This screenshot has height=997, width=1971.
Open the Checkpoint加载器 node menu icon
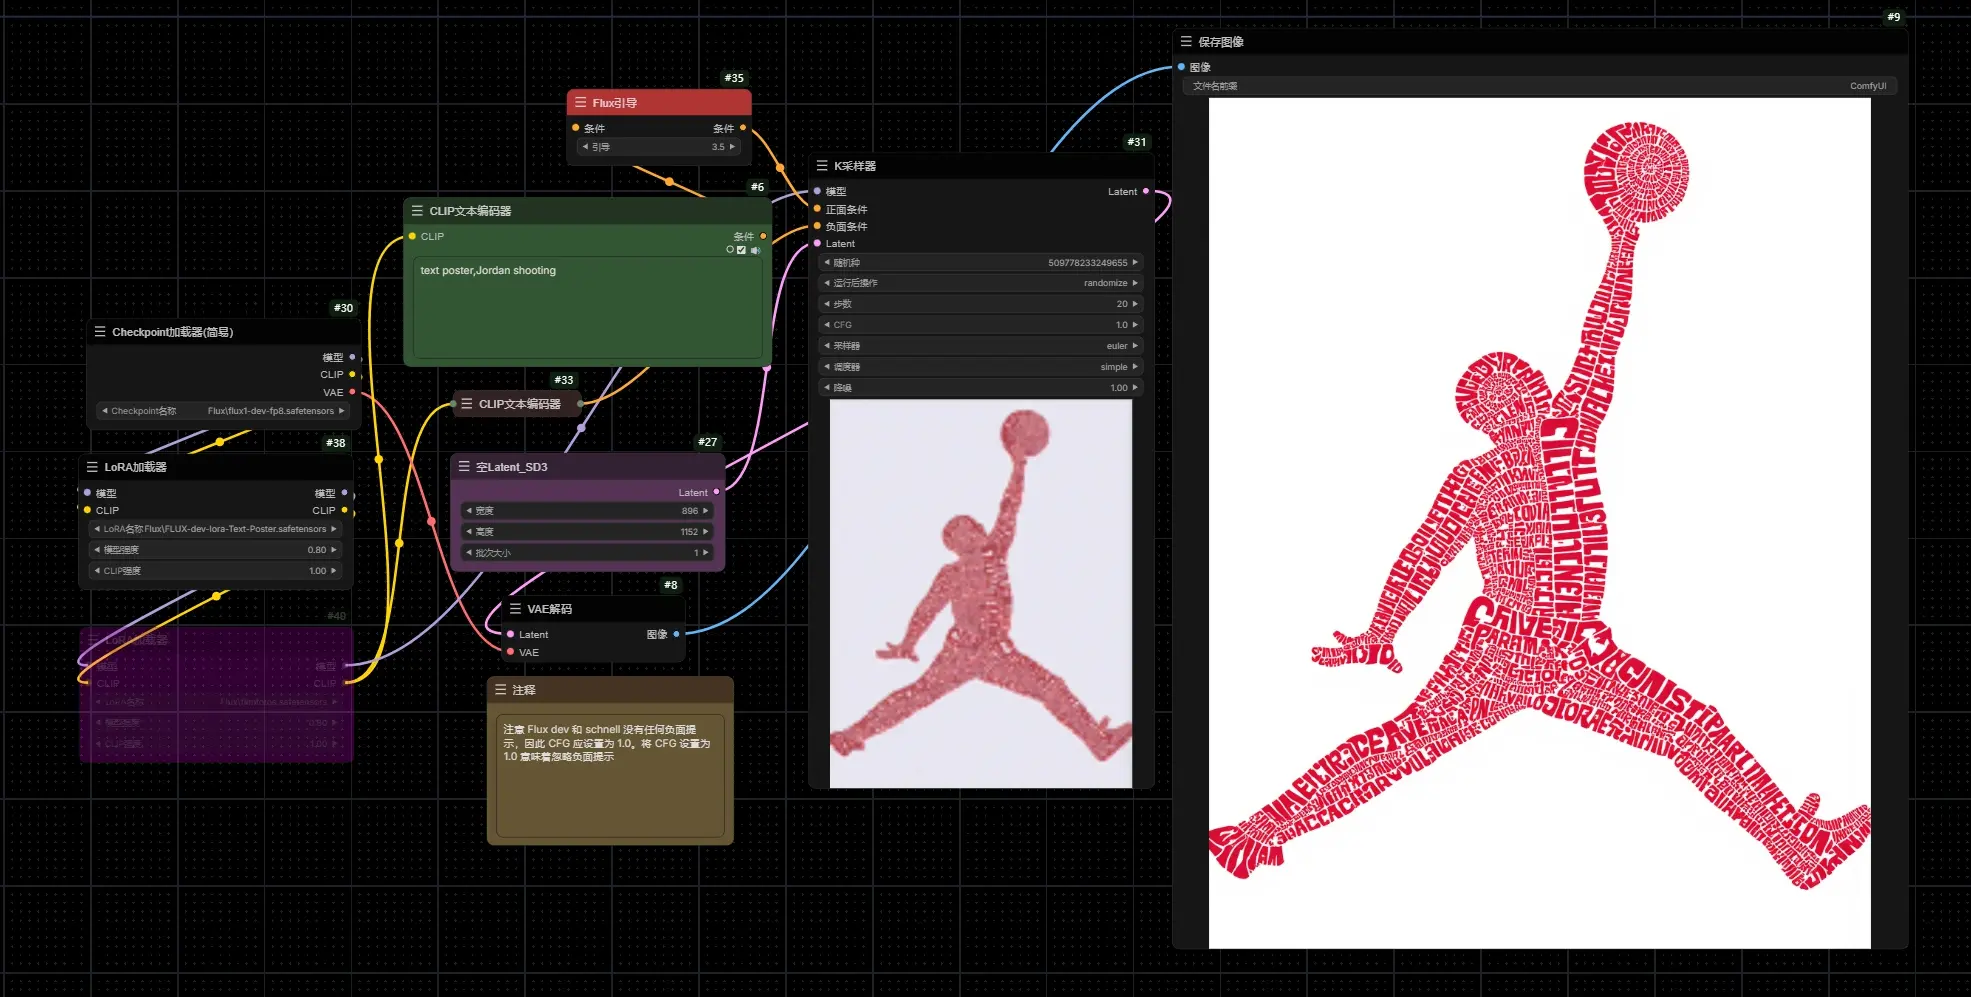pyautogui.click(x=100, y=332)
